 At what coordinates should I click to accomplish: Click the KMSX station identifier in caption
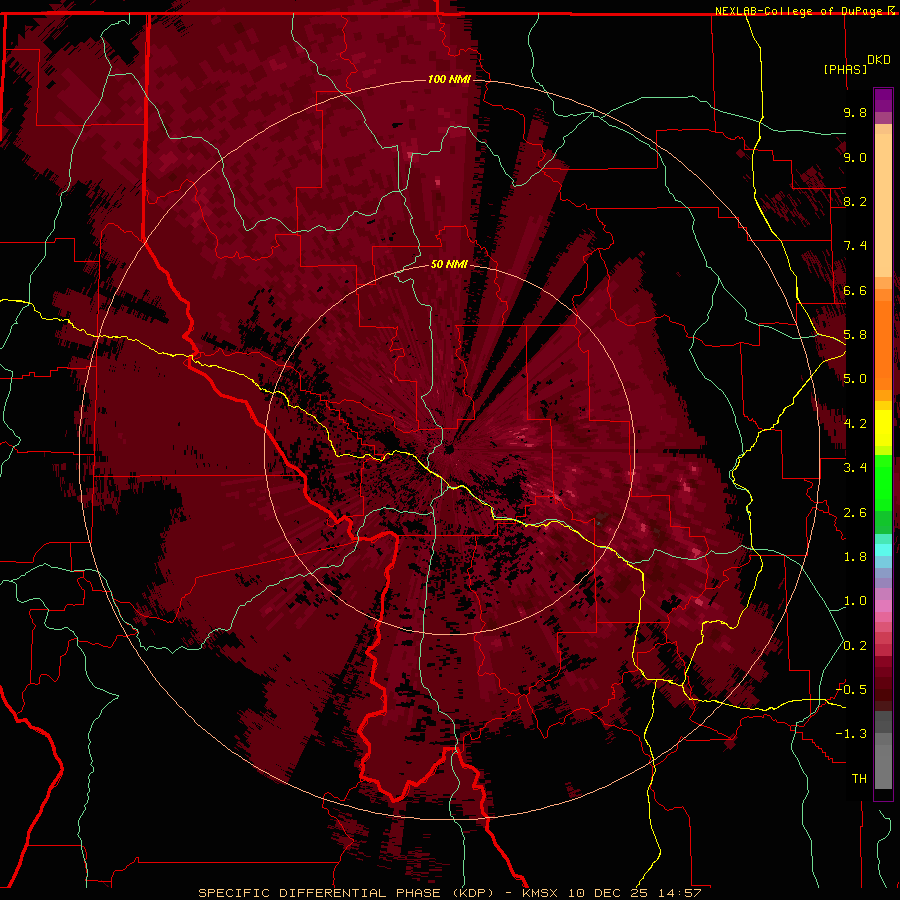[541, 893]
